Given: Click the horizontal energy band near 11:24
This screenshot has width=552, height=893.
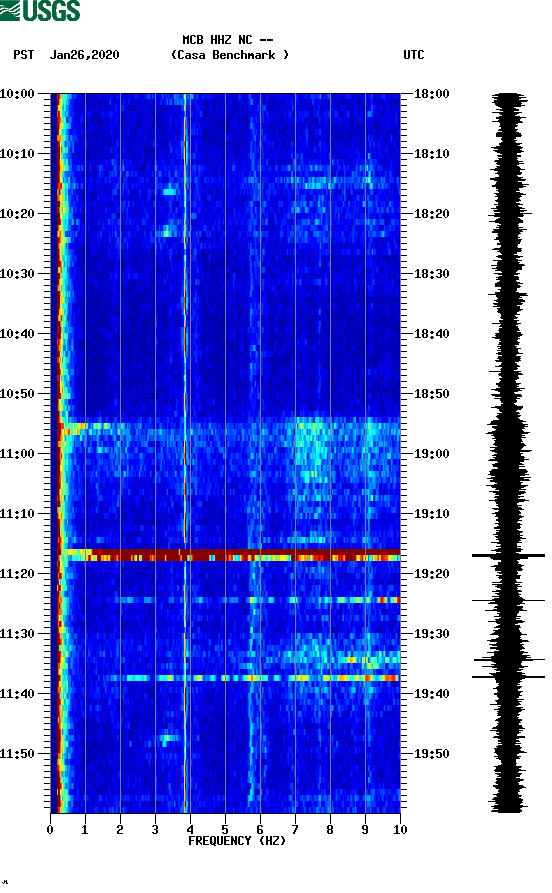Looking at the screenshot, I should pos(259,600).
